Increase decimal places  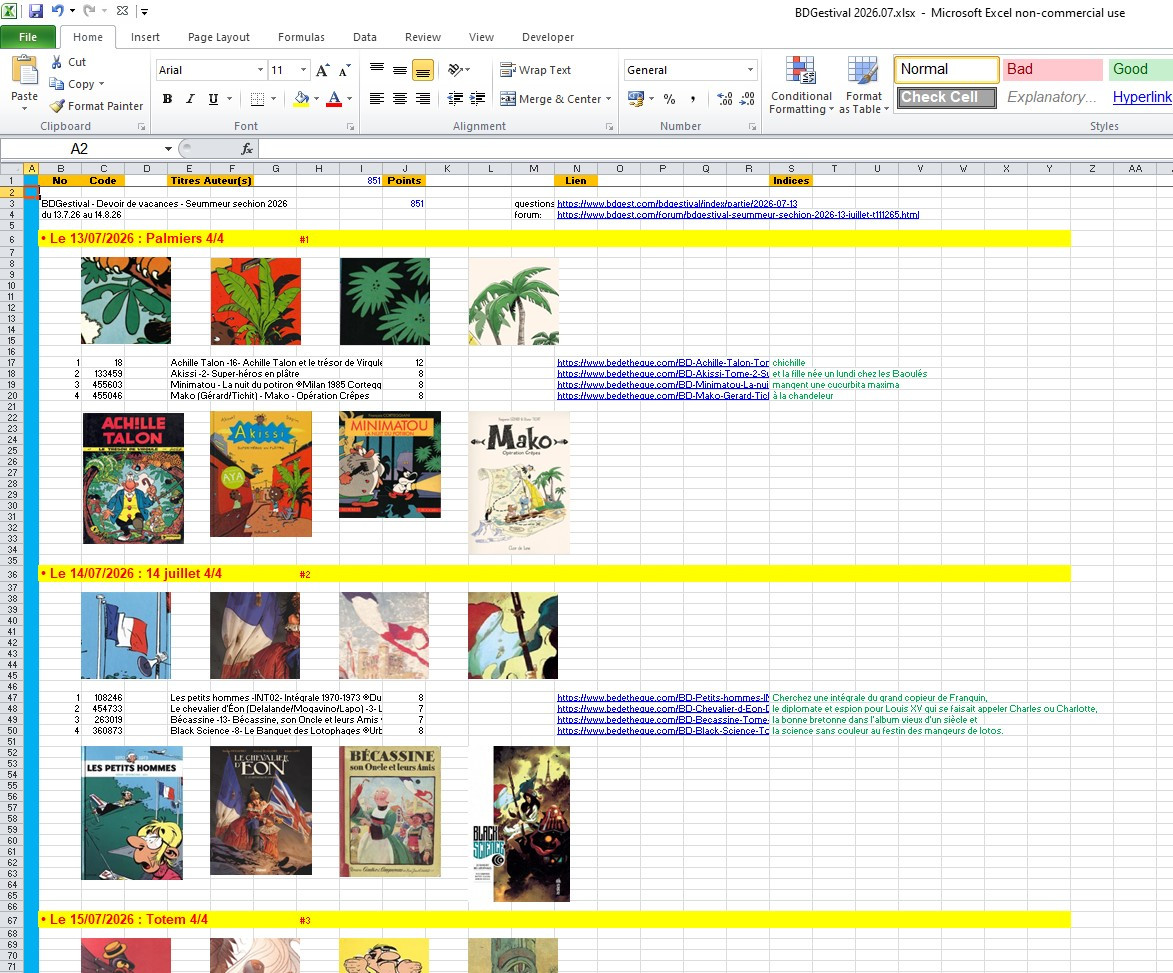pos(724,99)
